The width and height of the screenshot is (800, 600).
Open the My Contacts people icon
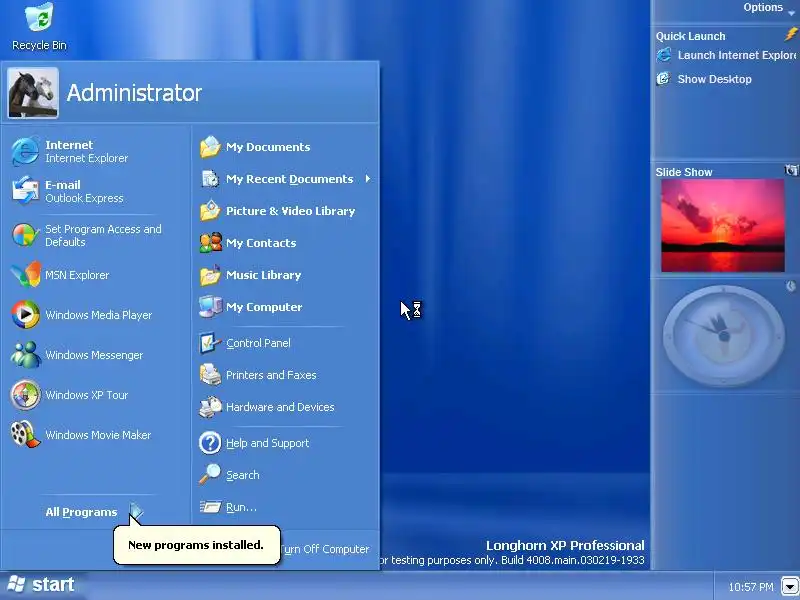click(210, 243)
